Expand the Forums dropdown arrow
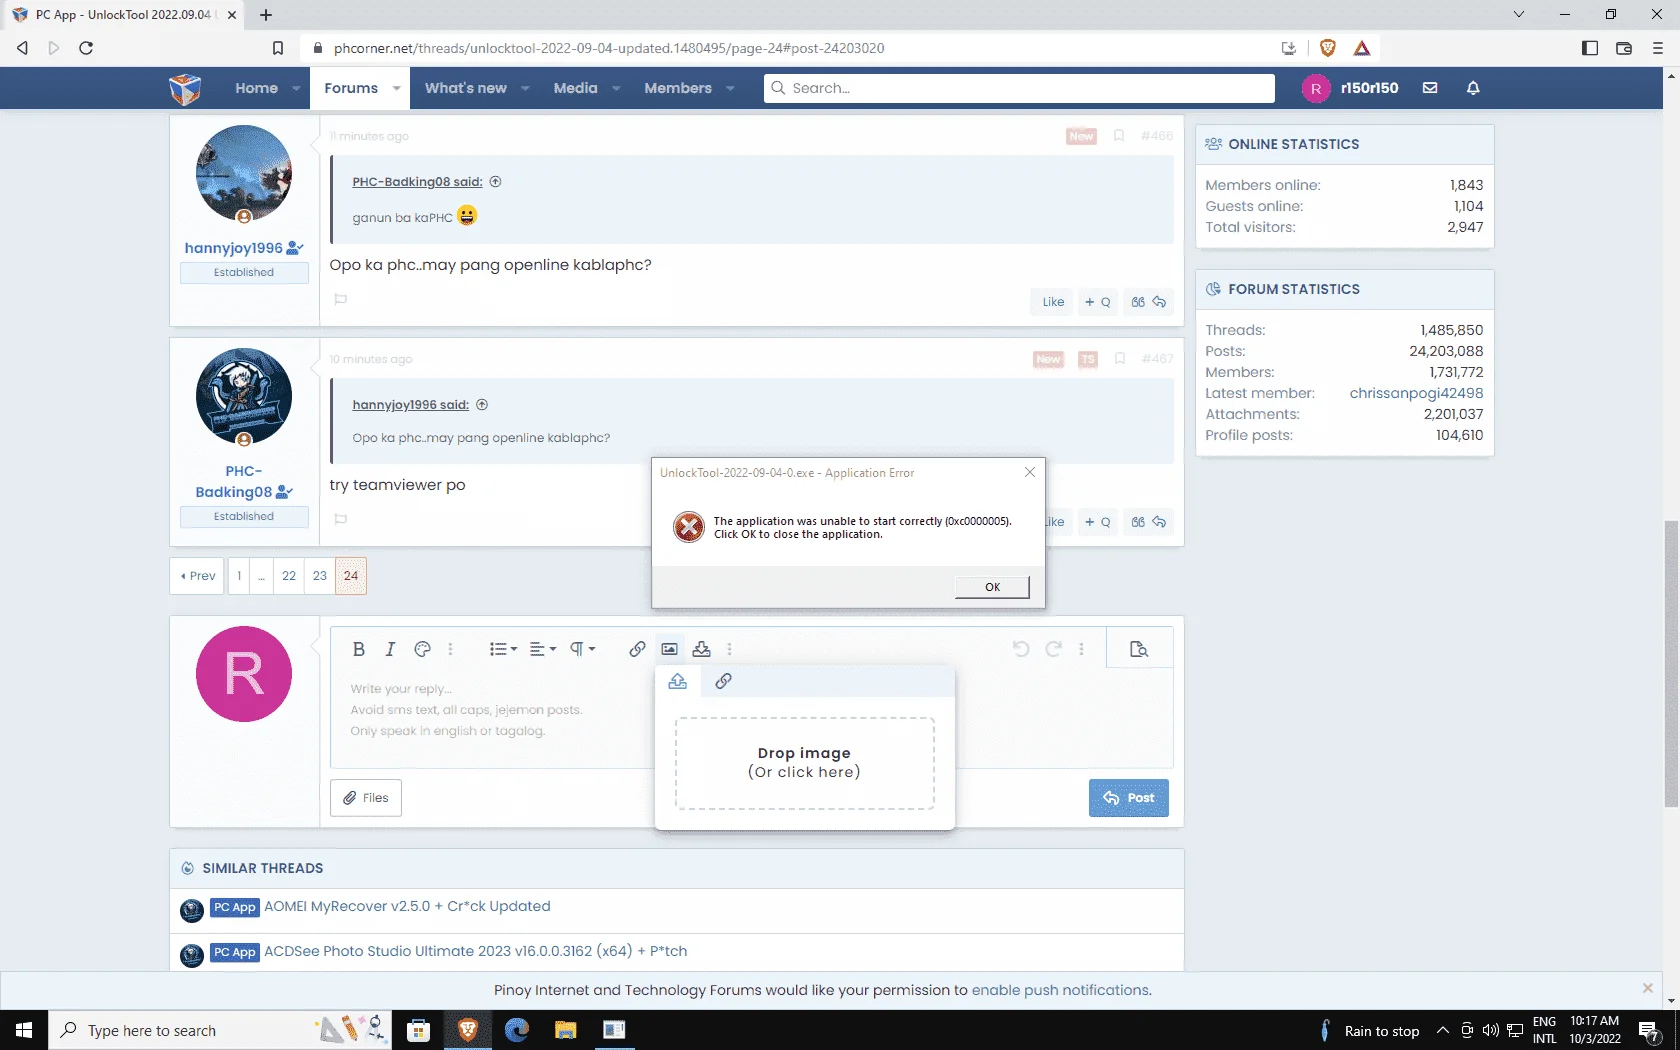 click(397, 88)
